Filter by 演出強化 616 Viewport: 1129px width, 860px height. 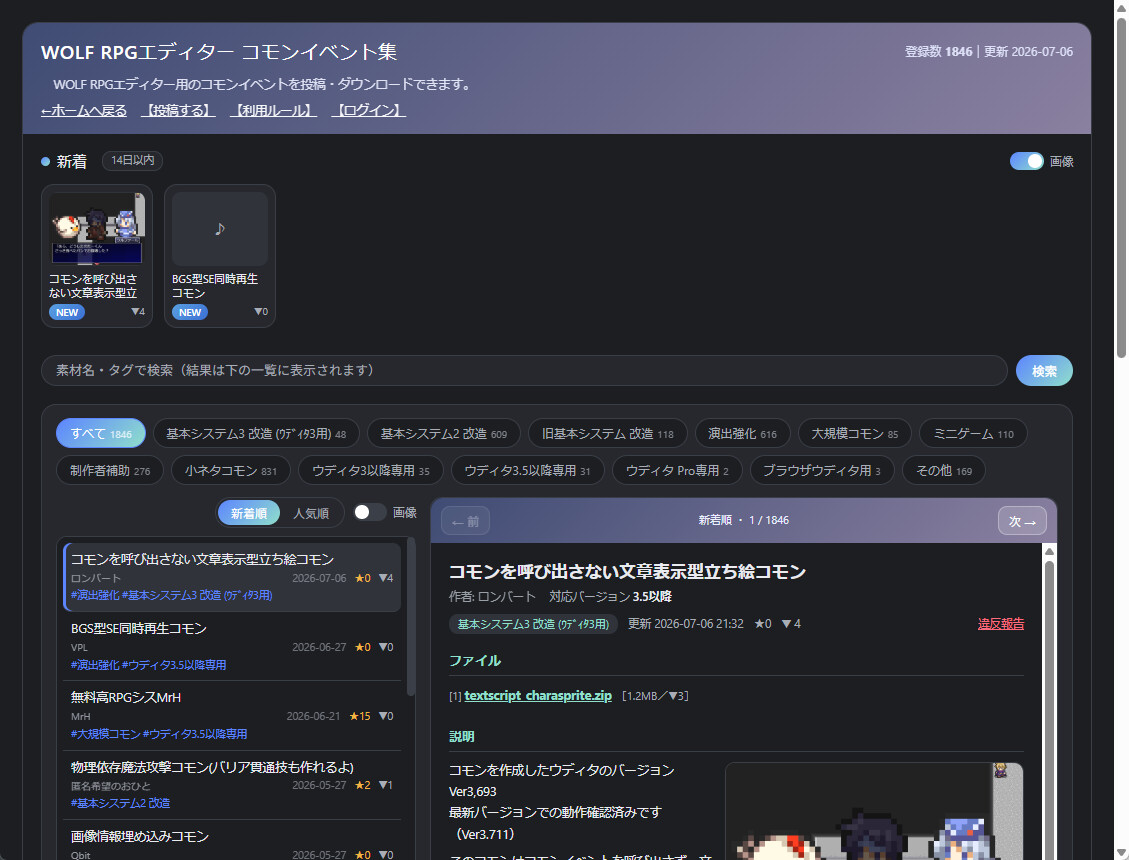(742, 434)
